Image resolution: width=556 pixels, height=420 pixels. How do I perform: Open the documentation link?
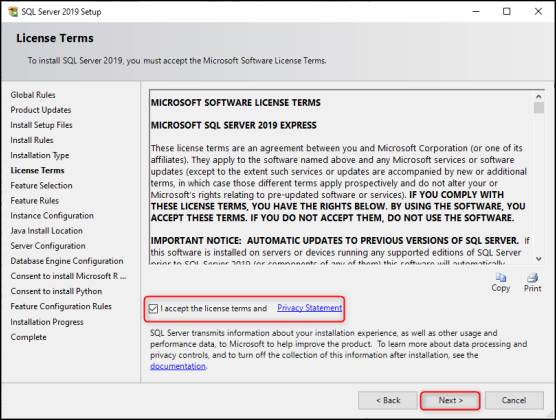pos(178,366)
